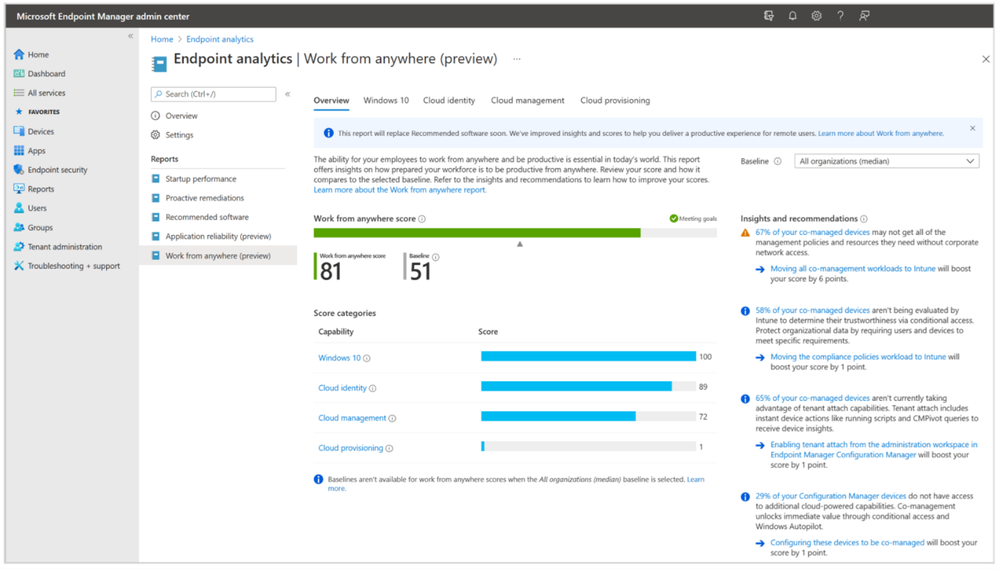Viewport: 999px width, 569px height.
Task: Click the Endpoint security shield icon
Action: (x=19, y=169)
